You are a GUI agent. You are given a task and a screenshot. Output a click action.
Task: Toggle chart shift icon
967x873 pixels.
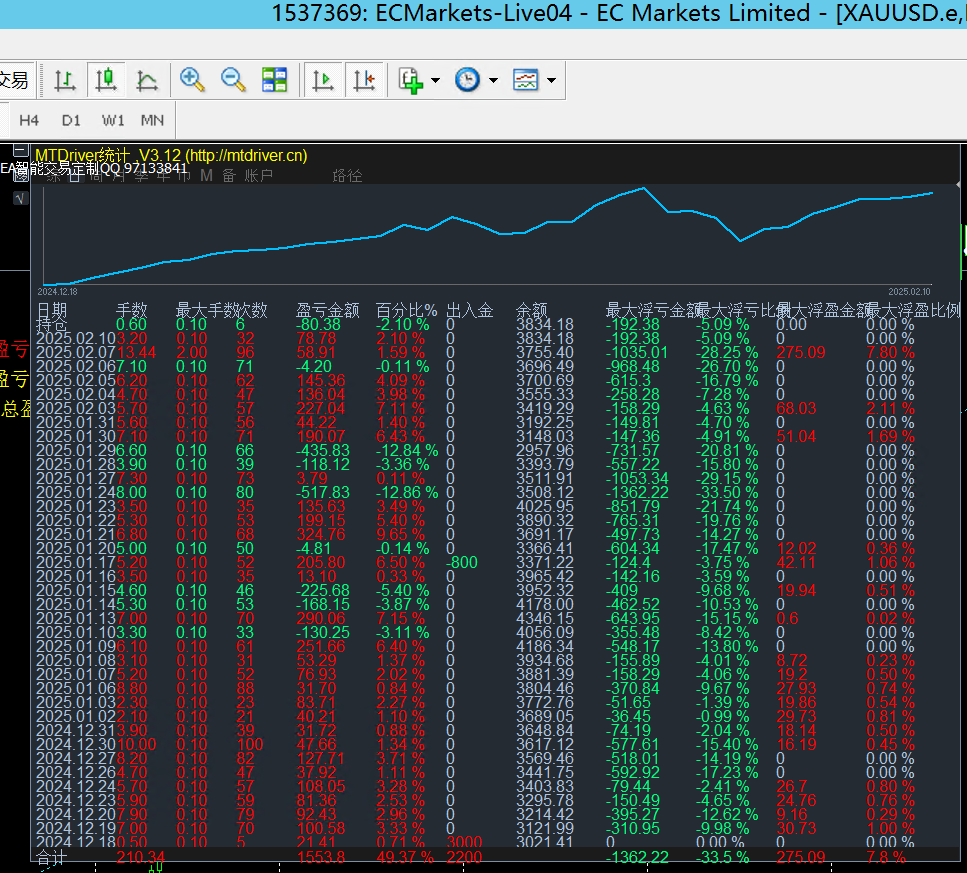point(363,80)
